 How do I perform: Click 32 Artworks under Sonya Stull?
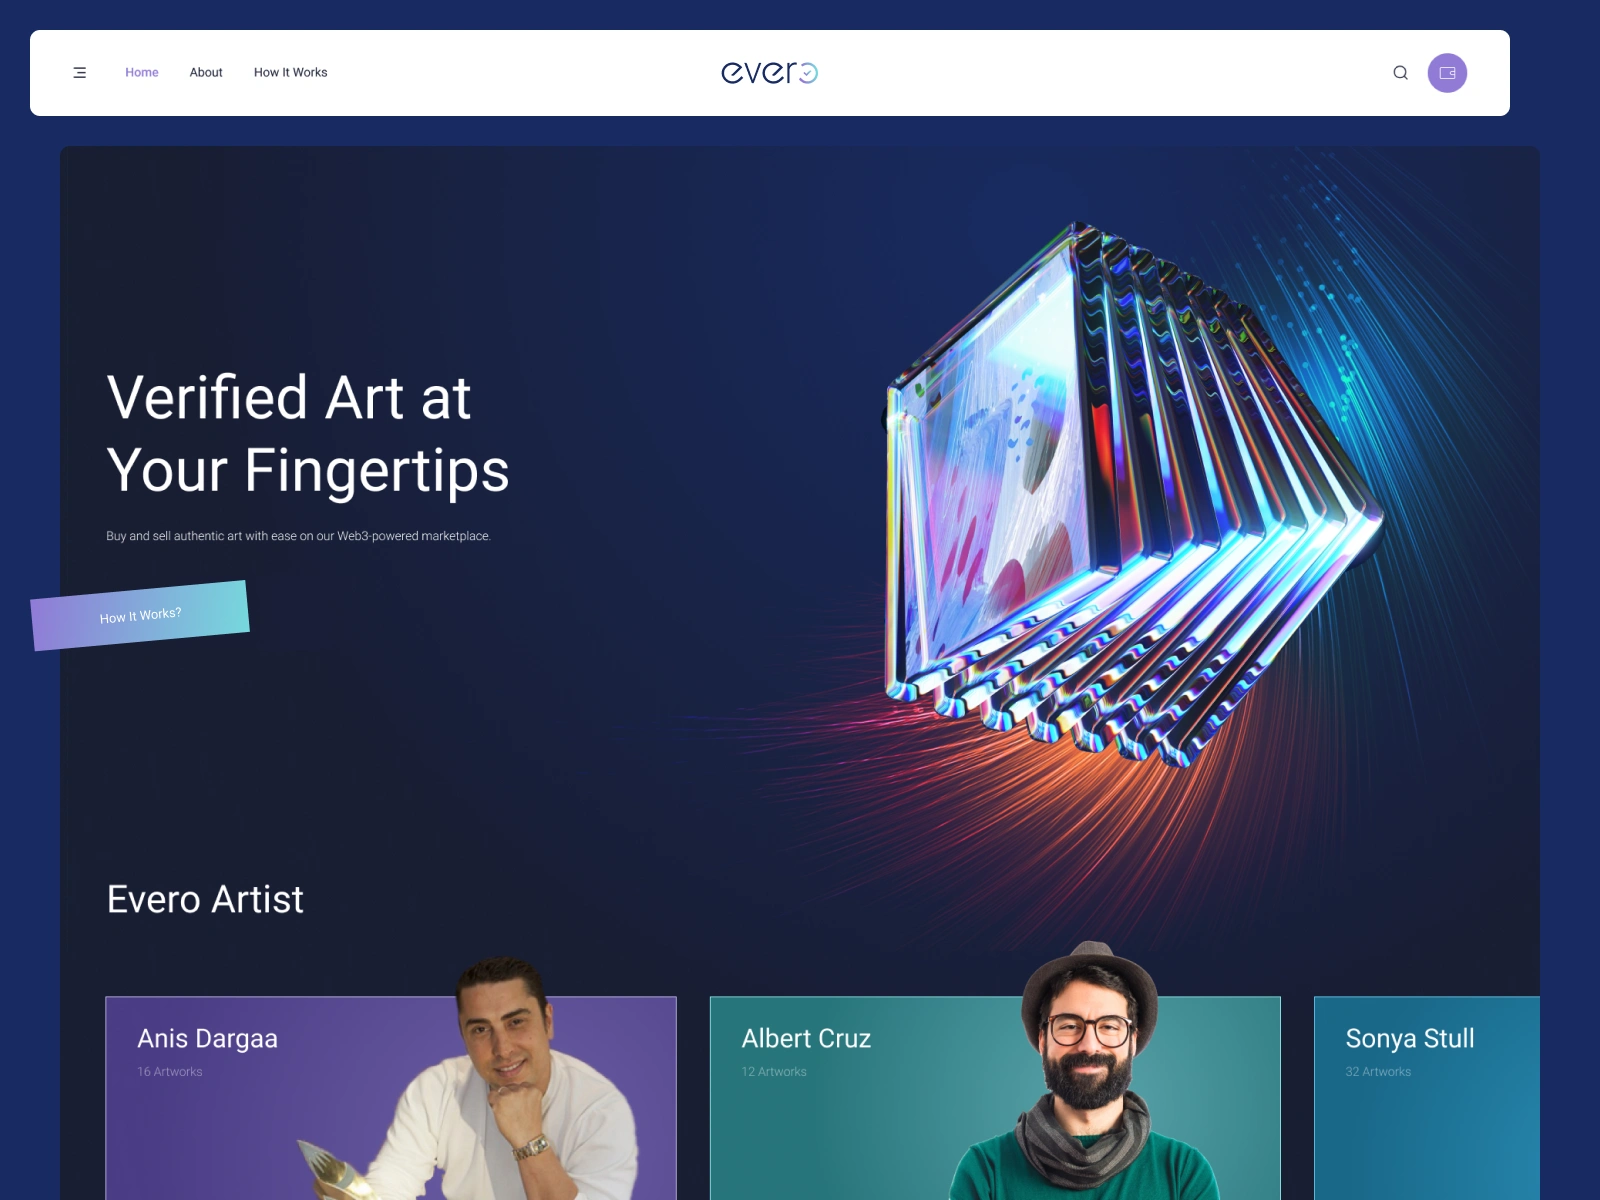click(x=1378, y=1072)
